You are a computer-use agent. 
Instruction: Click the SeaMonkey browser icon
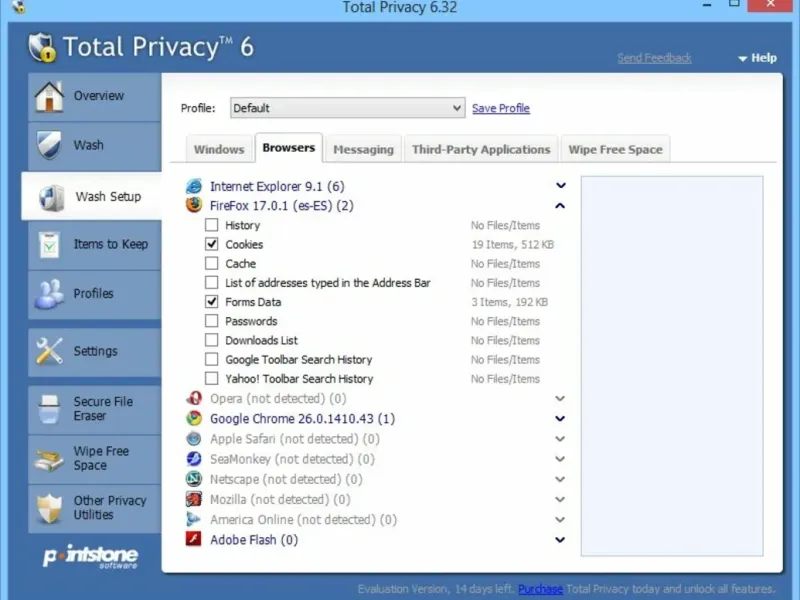[x=194, y=459]
